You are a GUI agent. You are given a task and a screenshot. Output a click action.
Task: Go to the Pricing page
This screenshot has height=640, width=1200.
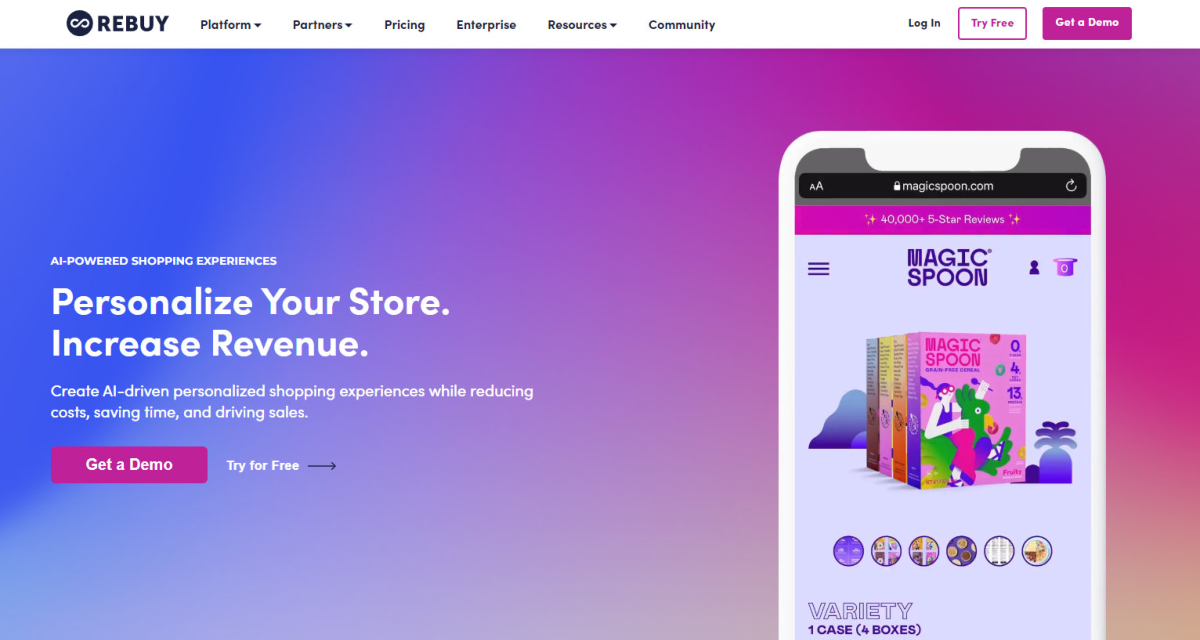pos(404,24)
